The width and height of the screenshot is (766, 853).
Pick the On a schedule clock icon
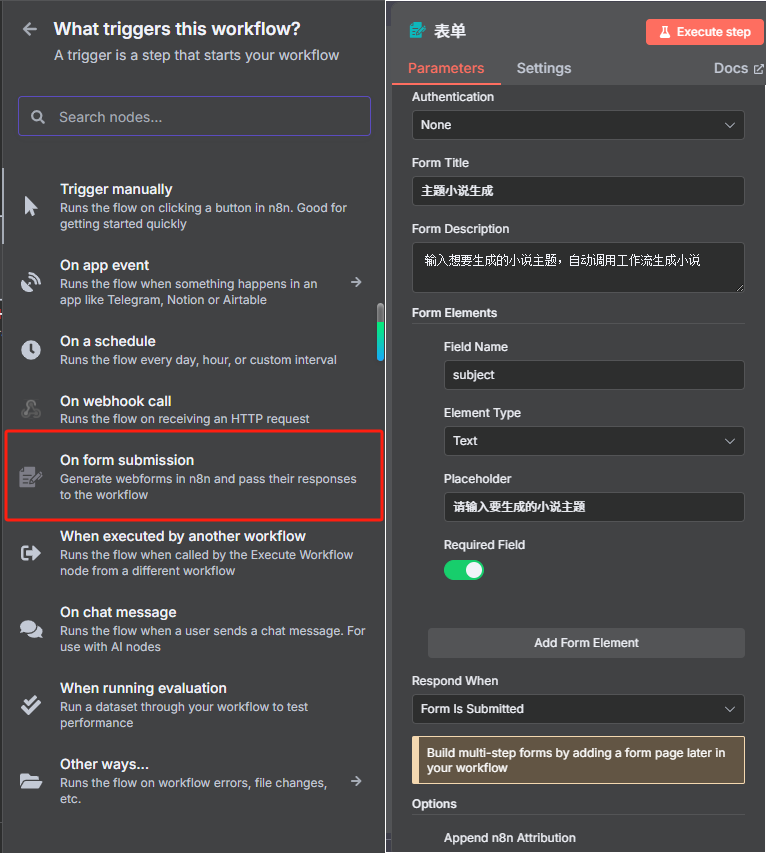click(x=31, y=350)
